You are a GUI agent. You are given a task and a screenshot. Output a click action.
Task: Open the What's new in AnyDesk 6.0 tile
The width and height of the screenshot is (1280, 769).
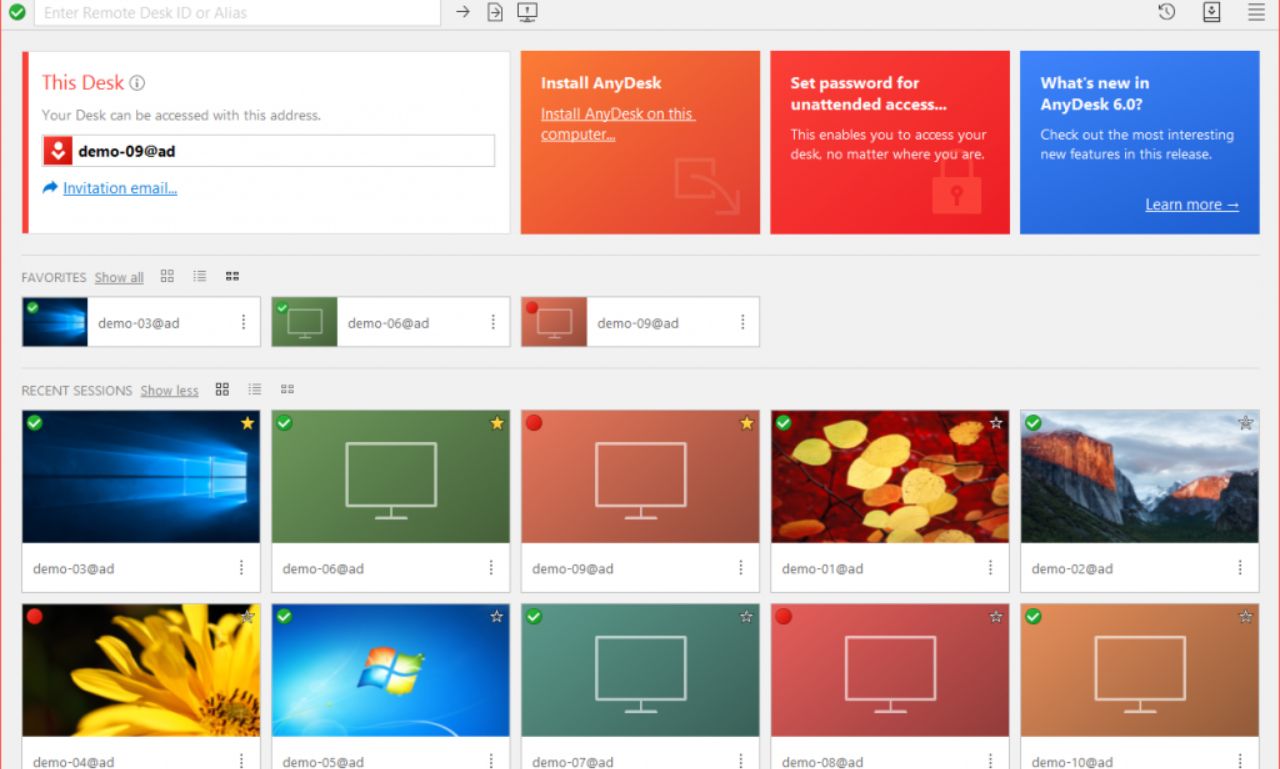click(x=1139, y=142)
